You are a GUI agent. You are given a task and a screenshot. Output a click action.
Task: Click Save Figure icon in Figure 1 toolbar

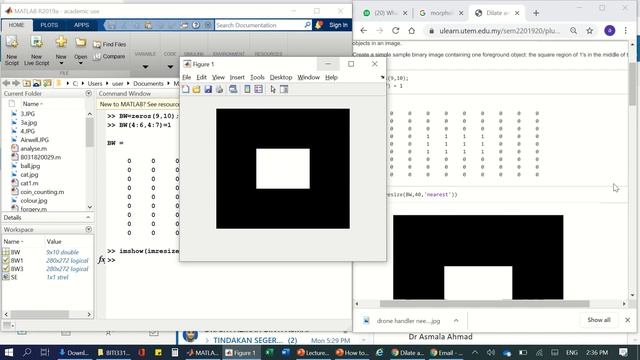(208, 89)
